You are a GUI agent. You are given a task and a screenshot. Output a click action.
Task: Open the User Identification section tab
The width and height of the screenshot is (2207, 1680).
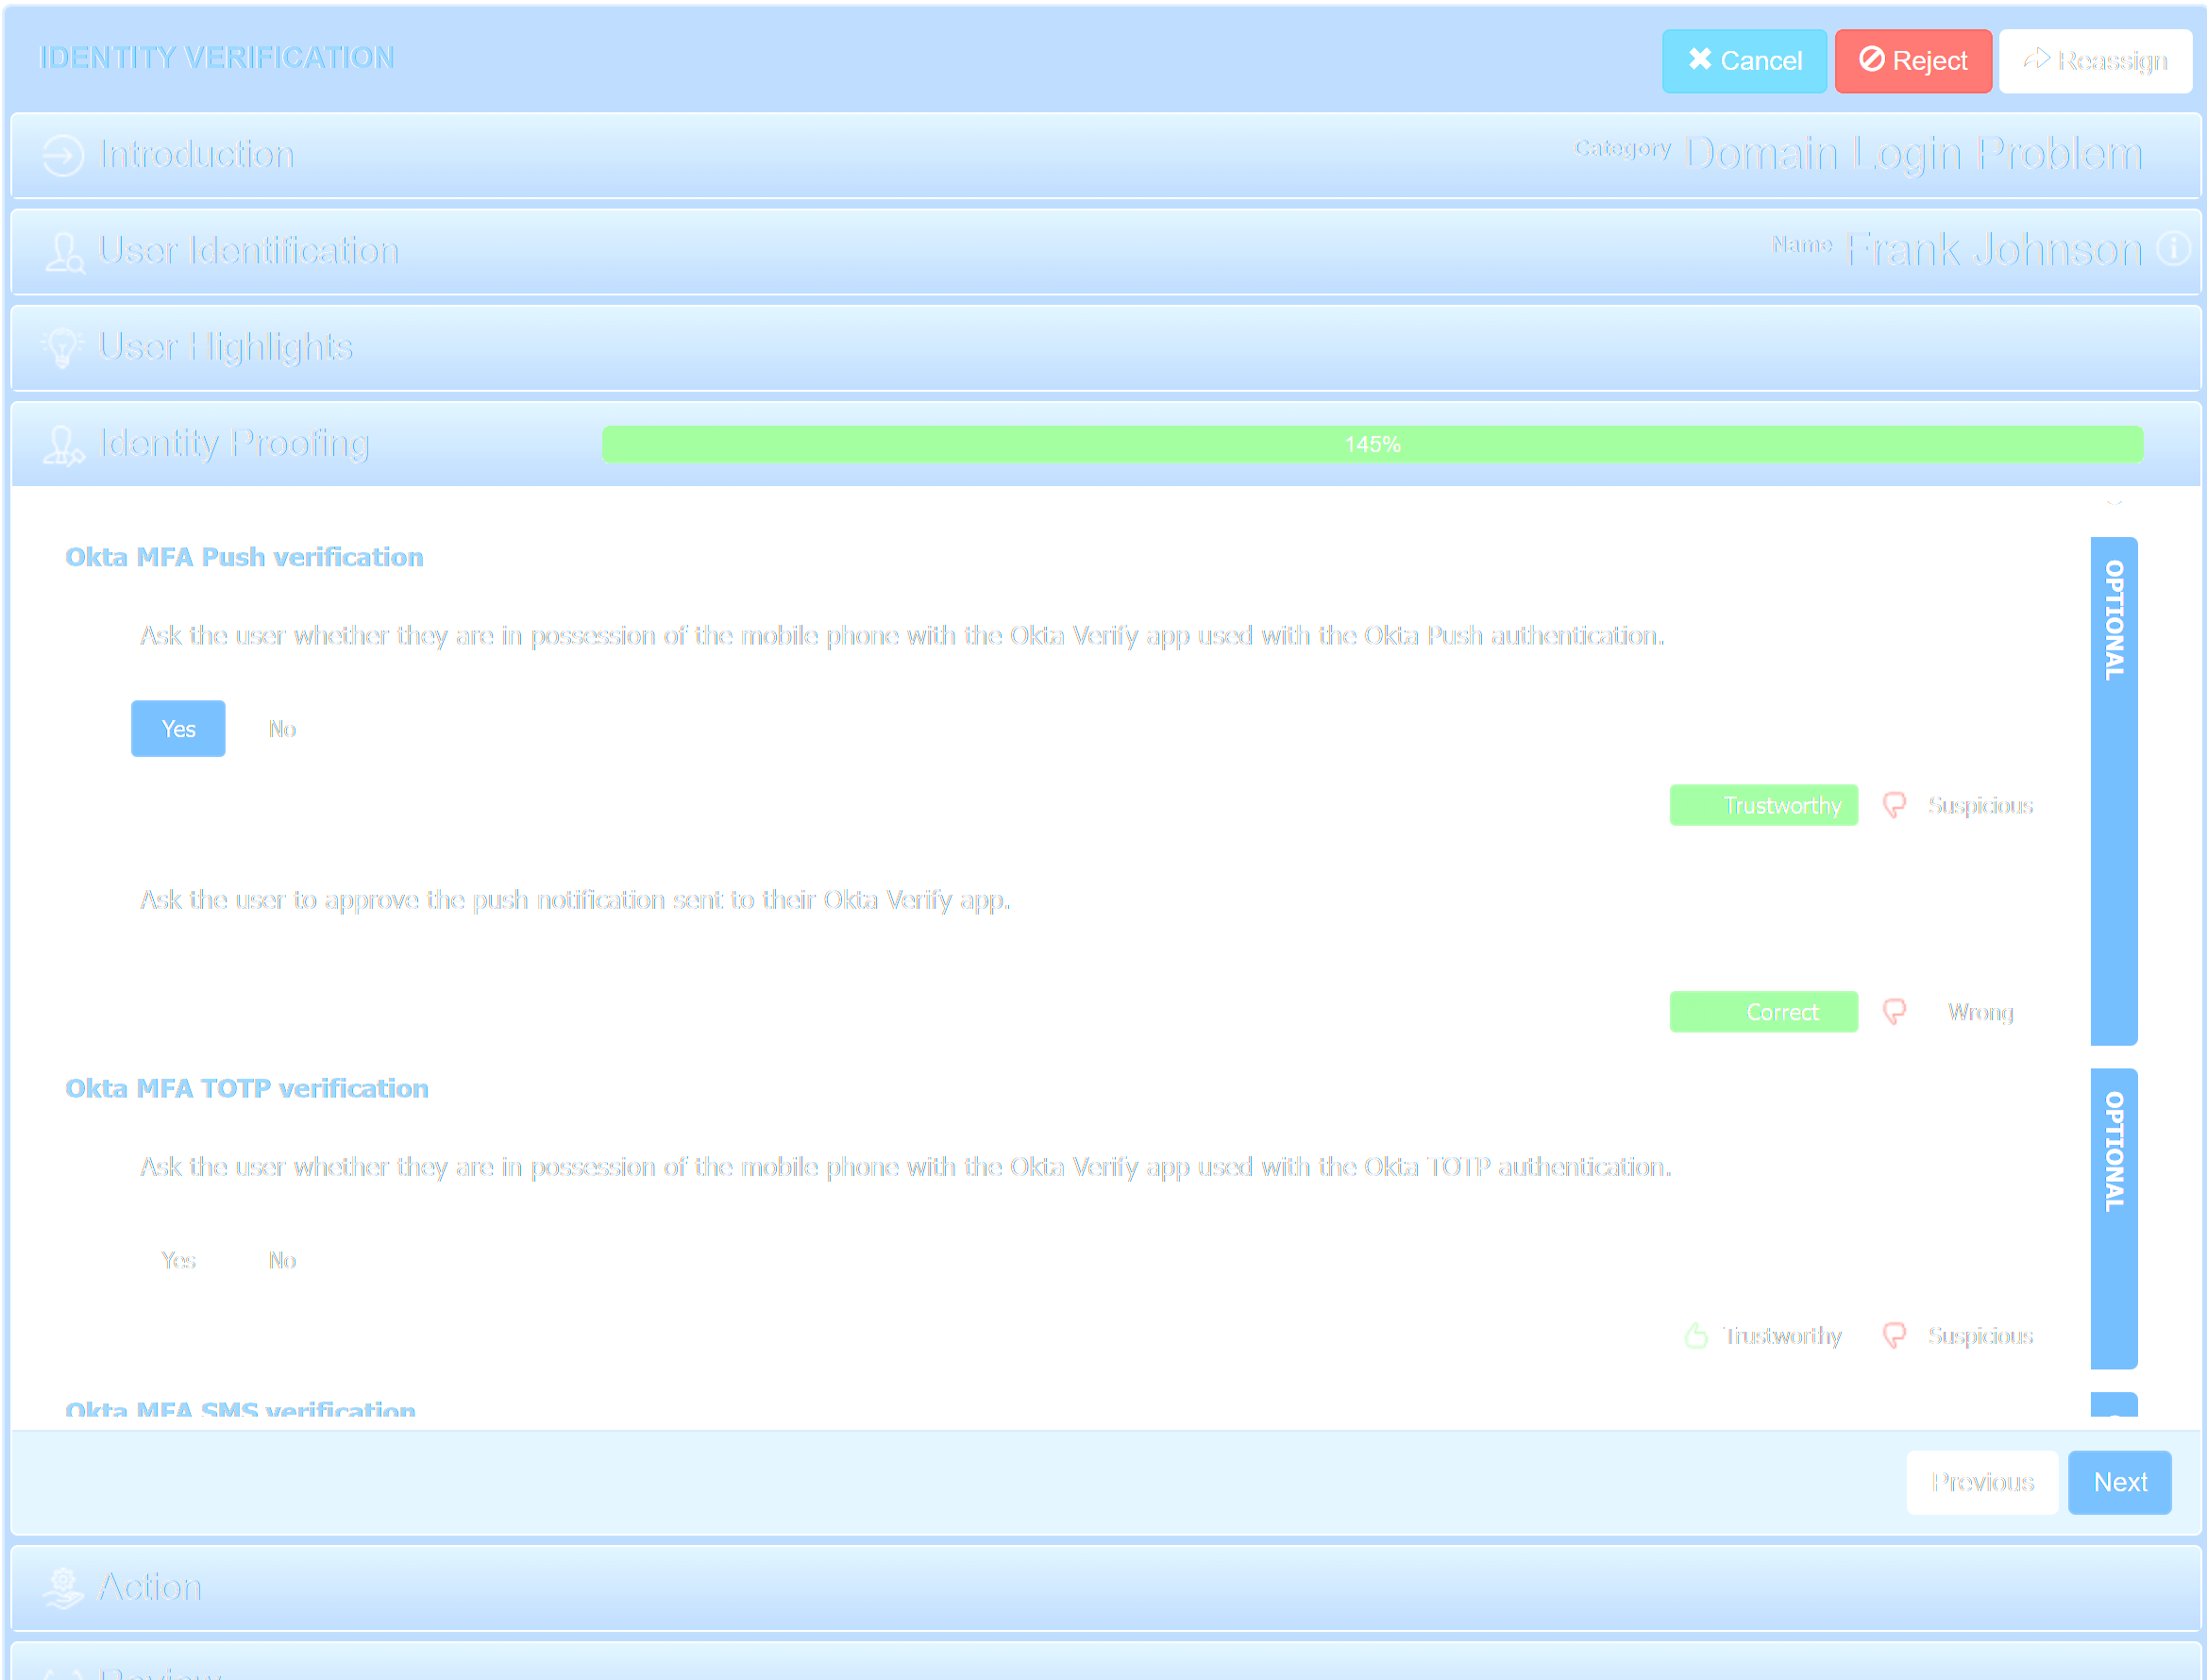248,251
